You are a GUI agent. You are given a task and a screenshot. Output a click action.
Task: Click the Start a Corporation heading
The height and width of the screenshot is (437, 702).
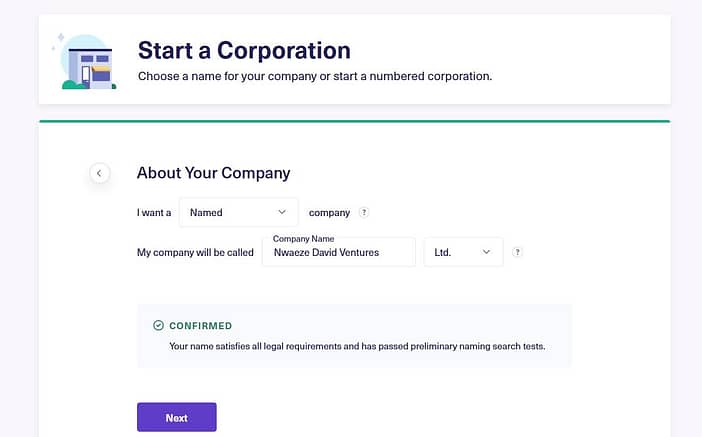pos(244,50)
